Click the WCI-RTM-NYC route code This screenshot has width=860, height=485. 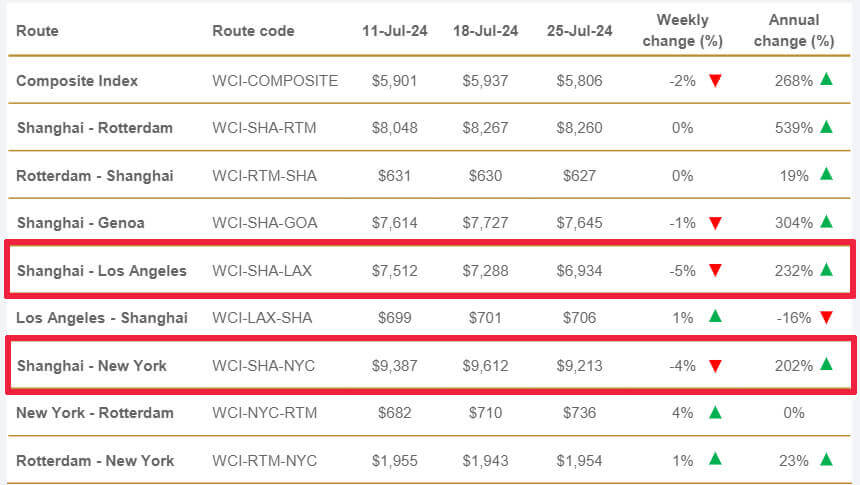click(264, 461)
